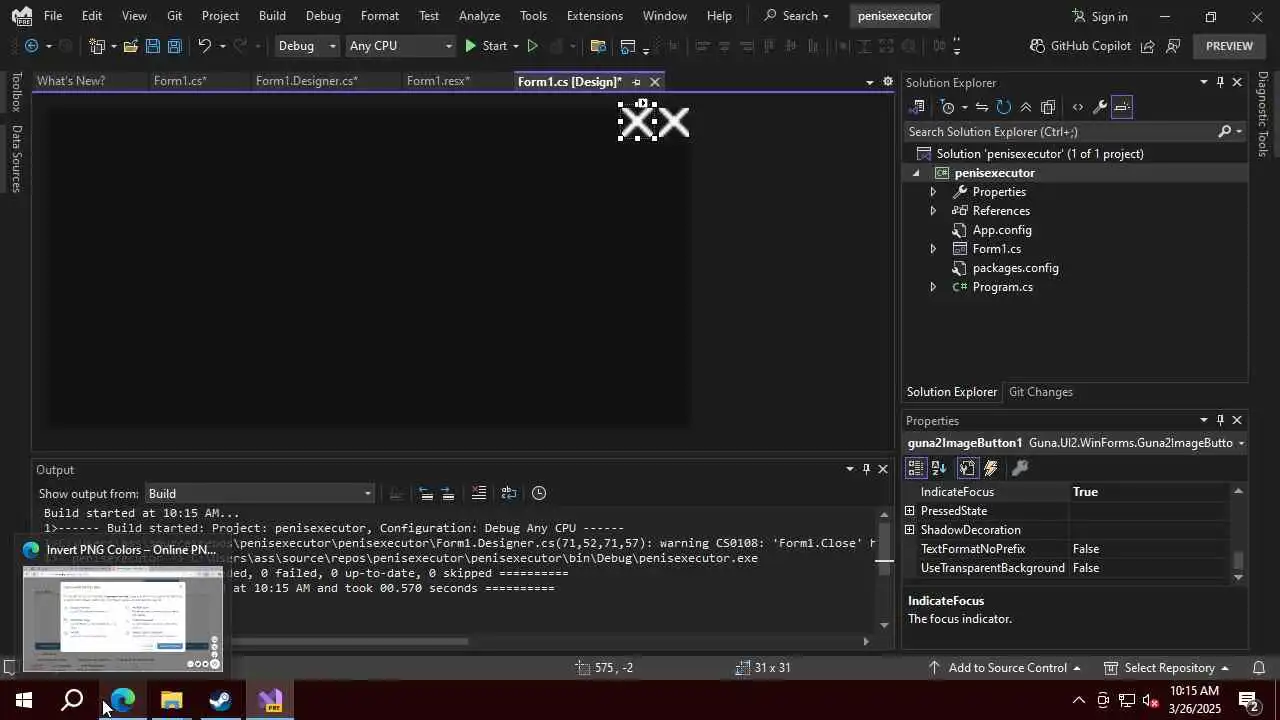
Task: Open File Explorer from the taskbar
Action: [172, 700]
